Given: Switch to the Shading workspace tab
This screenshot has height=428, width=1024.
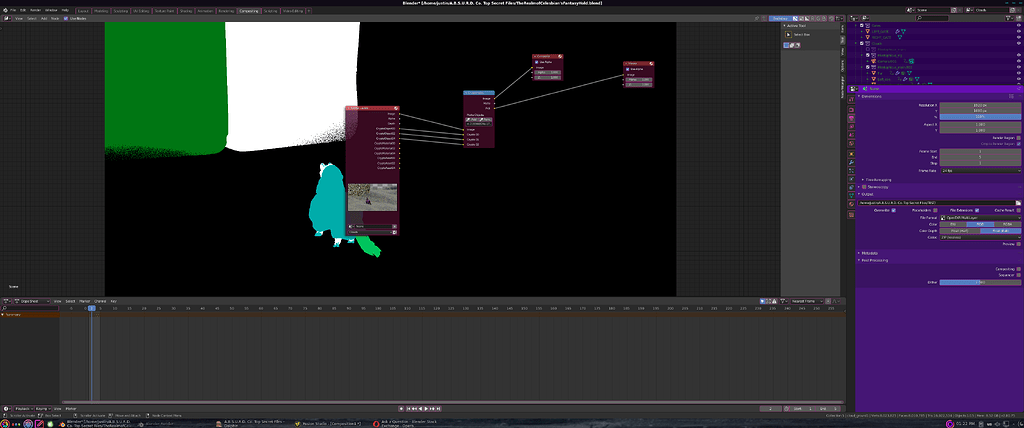Looking at the screenshot, I should pyautogui.click(x=186, y=10).
